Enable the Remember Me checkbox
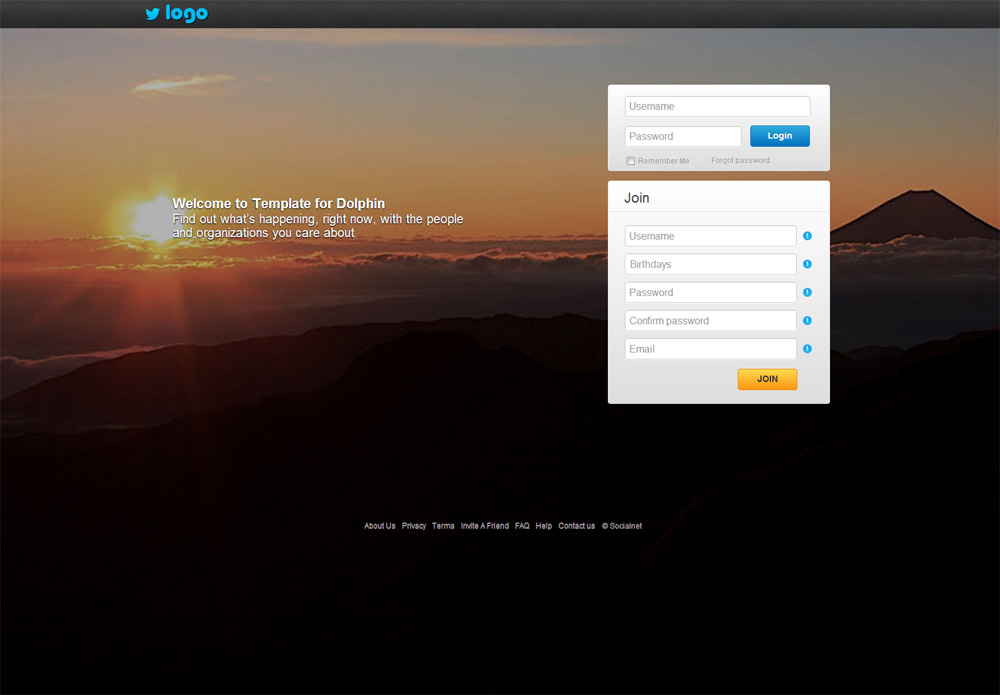The height and width of the screenshot is (695, 1000). (631, 161)
